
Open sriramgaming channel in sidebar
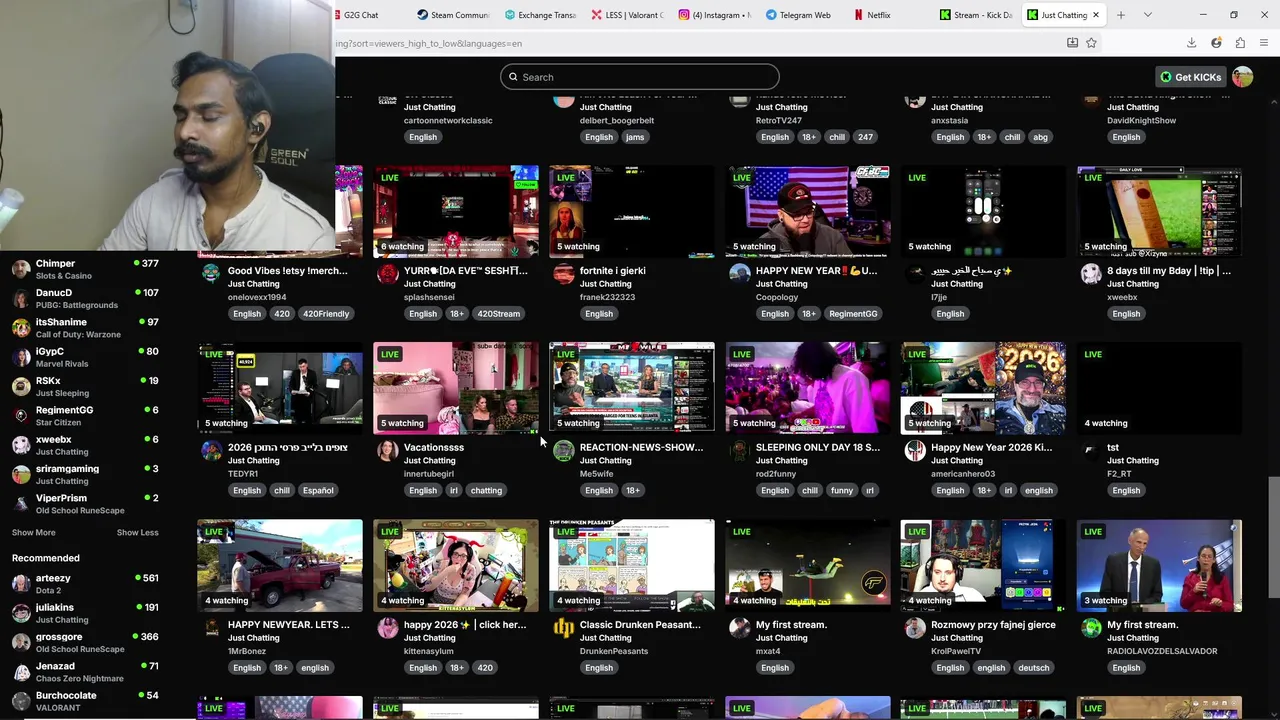click(x=85, y=474)
